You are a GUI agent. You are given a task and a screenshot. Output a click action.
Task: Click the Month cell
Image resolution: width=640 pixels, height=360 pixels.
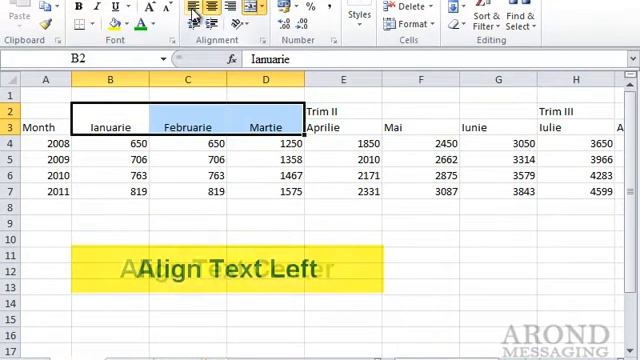[46, 127]
